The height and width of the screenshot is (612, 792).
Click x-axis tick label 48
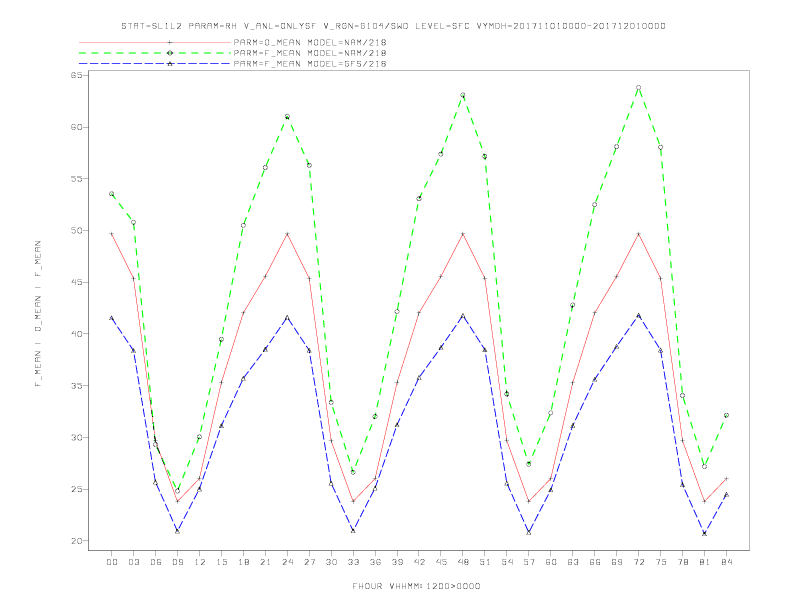click(x=463, y=562)
